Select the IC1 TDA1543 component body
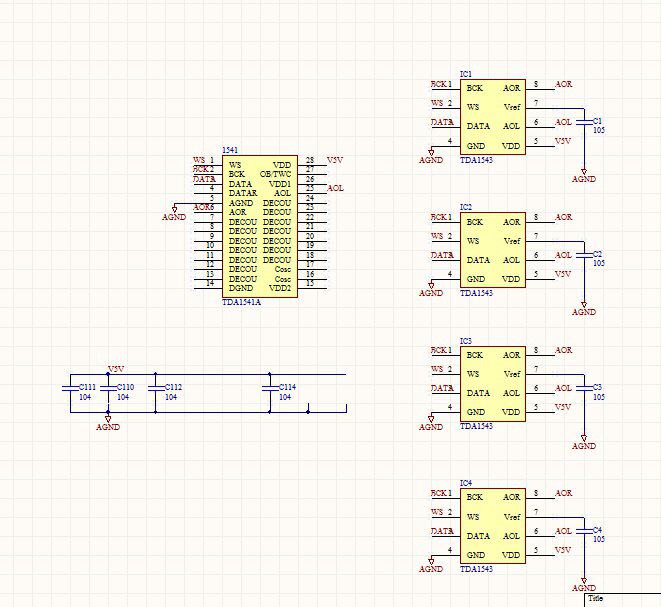Screen dimensions: 661x607 (x=493, y=117)
